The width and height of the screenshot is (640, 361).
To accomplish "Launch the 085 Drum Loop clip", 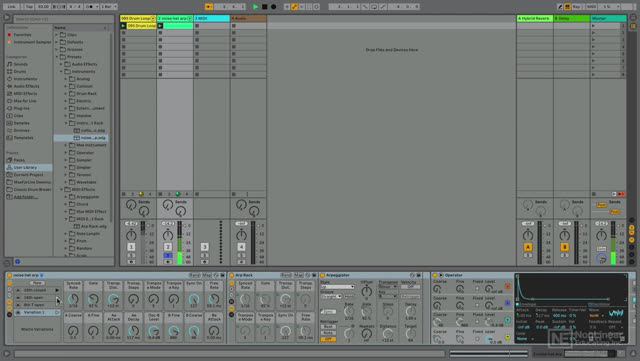I will 123,26.
